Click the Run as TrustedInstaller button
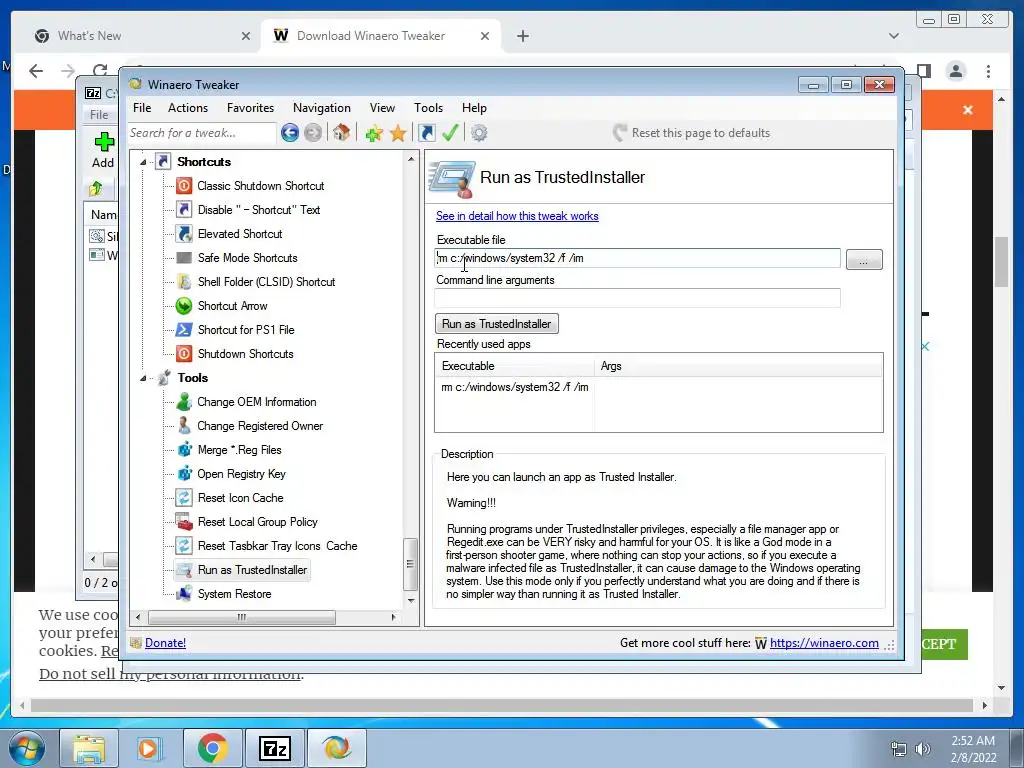 point(496,324)
